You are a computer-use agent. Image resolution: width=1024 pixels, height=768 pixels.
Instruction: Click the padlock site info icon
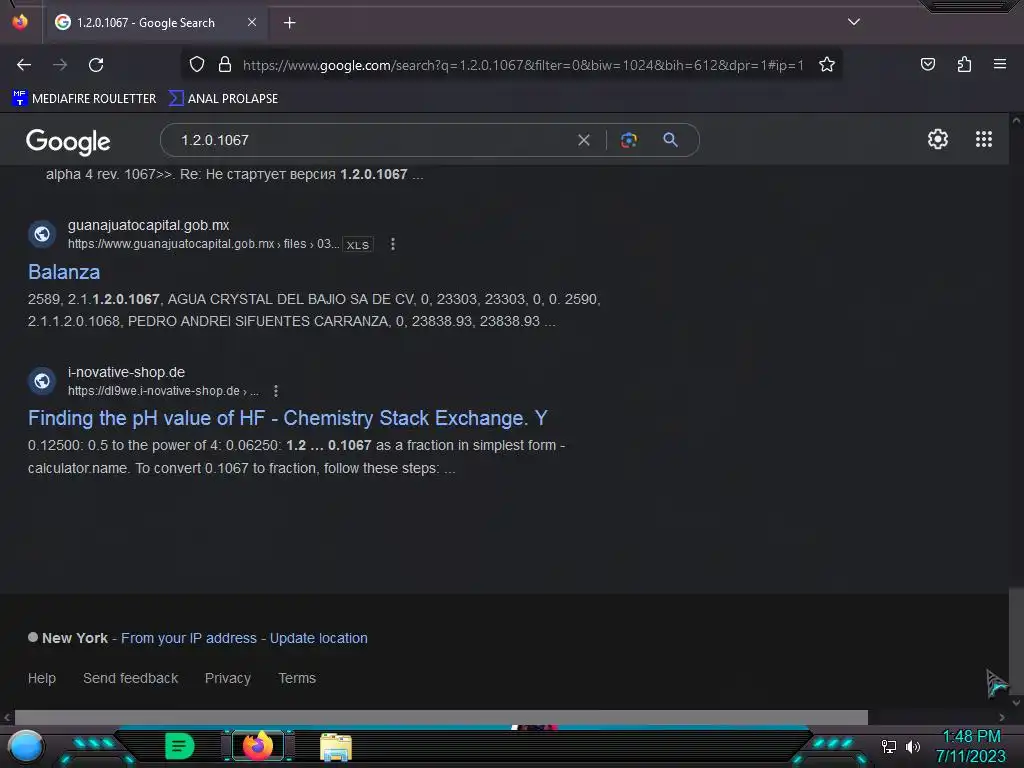pyautogui.click(x=225, y=64)
